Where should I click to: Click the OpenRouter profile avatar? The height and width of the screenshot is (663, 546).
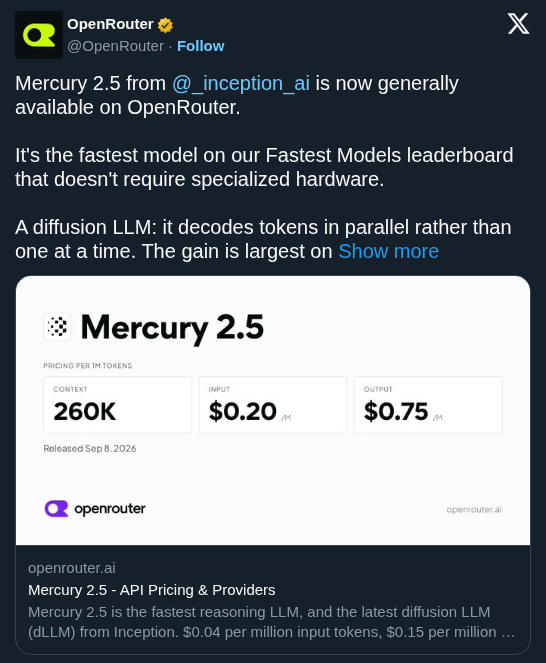pos(39,35)
